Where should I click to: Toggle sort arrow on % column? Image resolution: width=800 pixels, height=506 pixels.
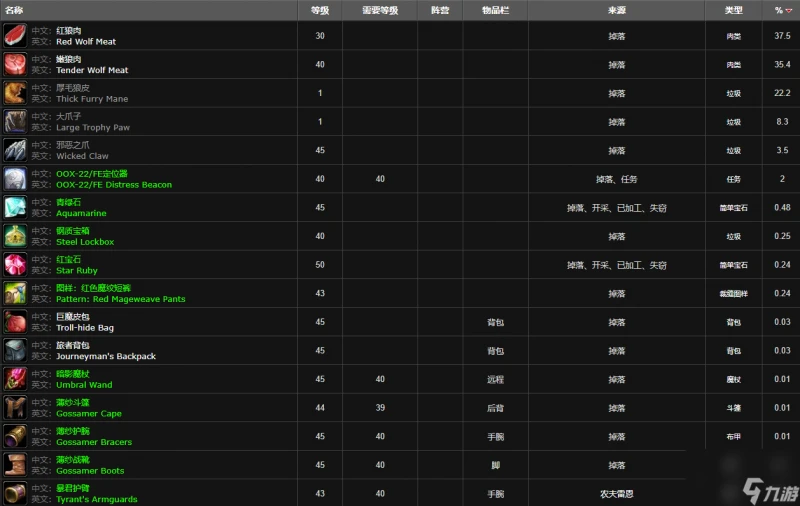[789, 10]
